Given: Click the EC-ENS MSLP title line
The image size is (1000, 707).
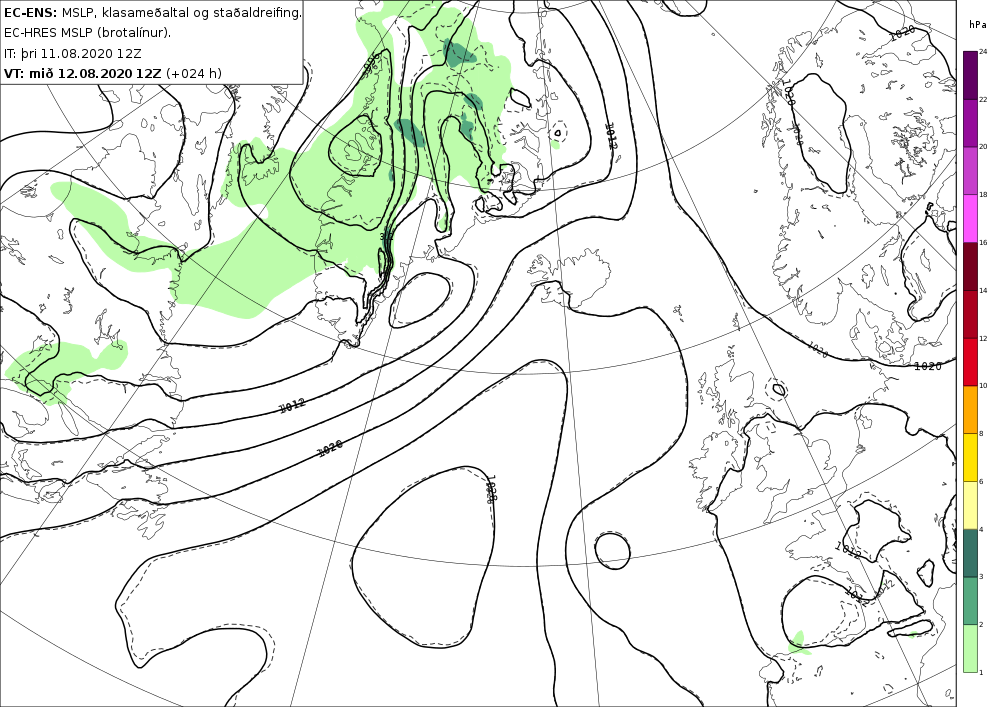Looking at the screenshot, I should 152,12.
